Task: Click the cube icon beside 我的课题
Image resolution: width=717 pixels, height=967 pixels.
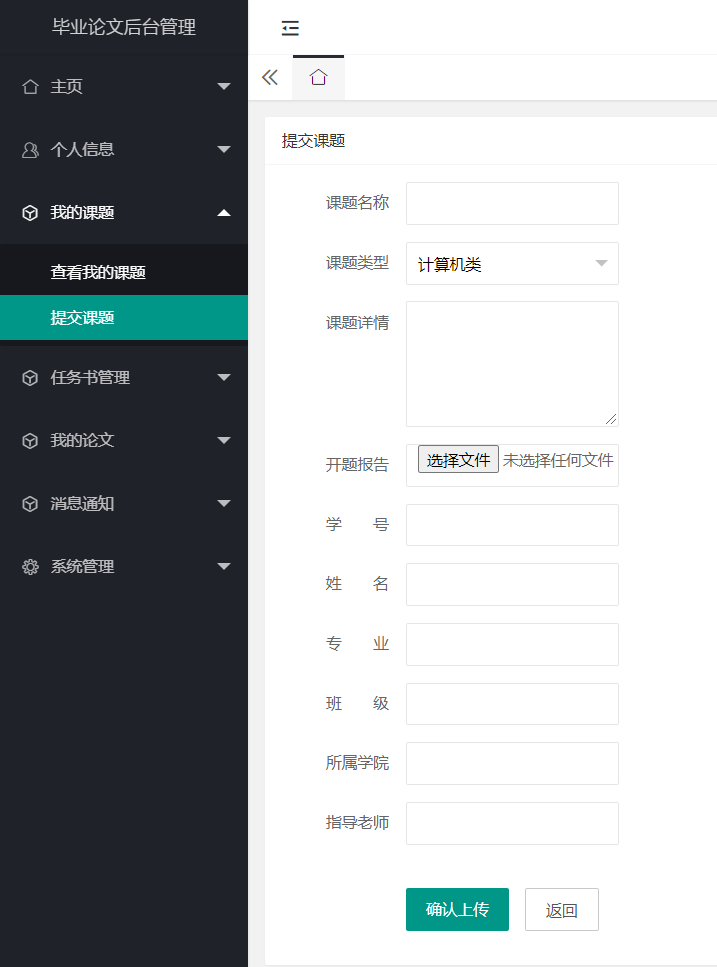Action: (x=30, y=213)
